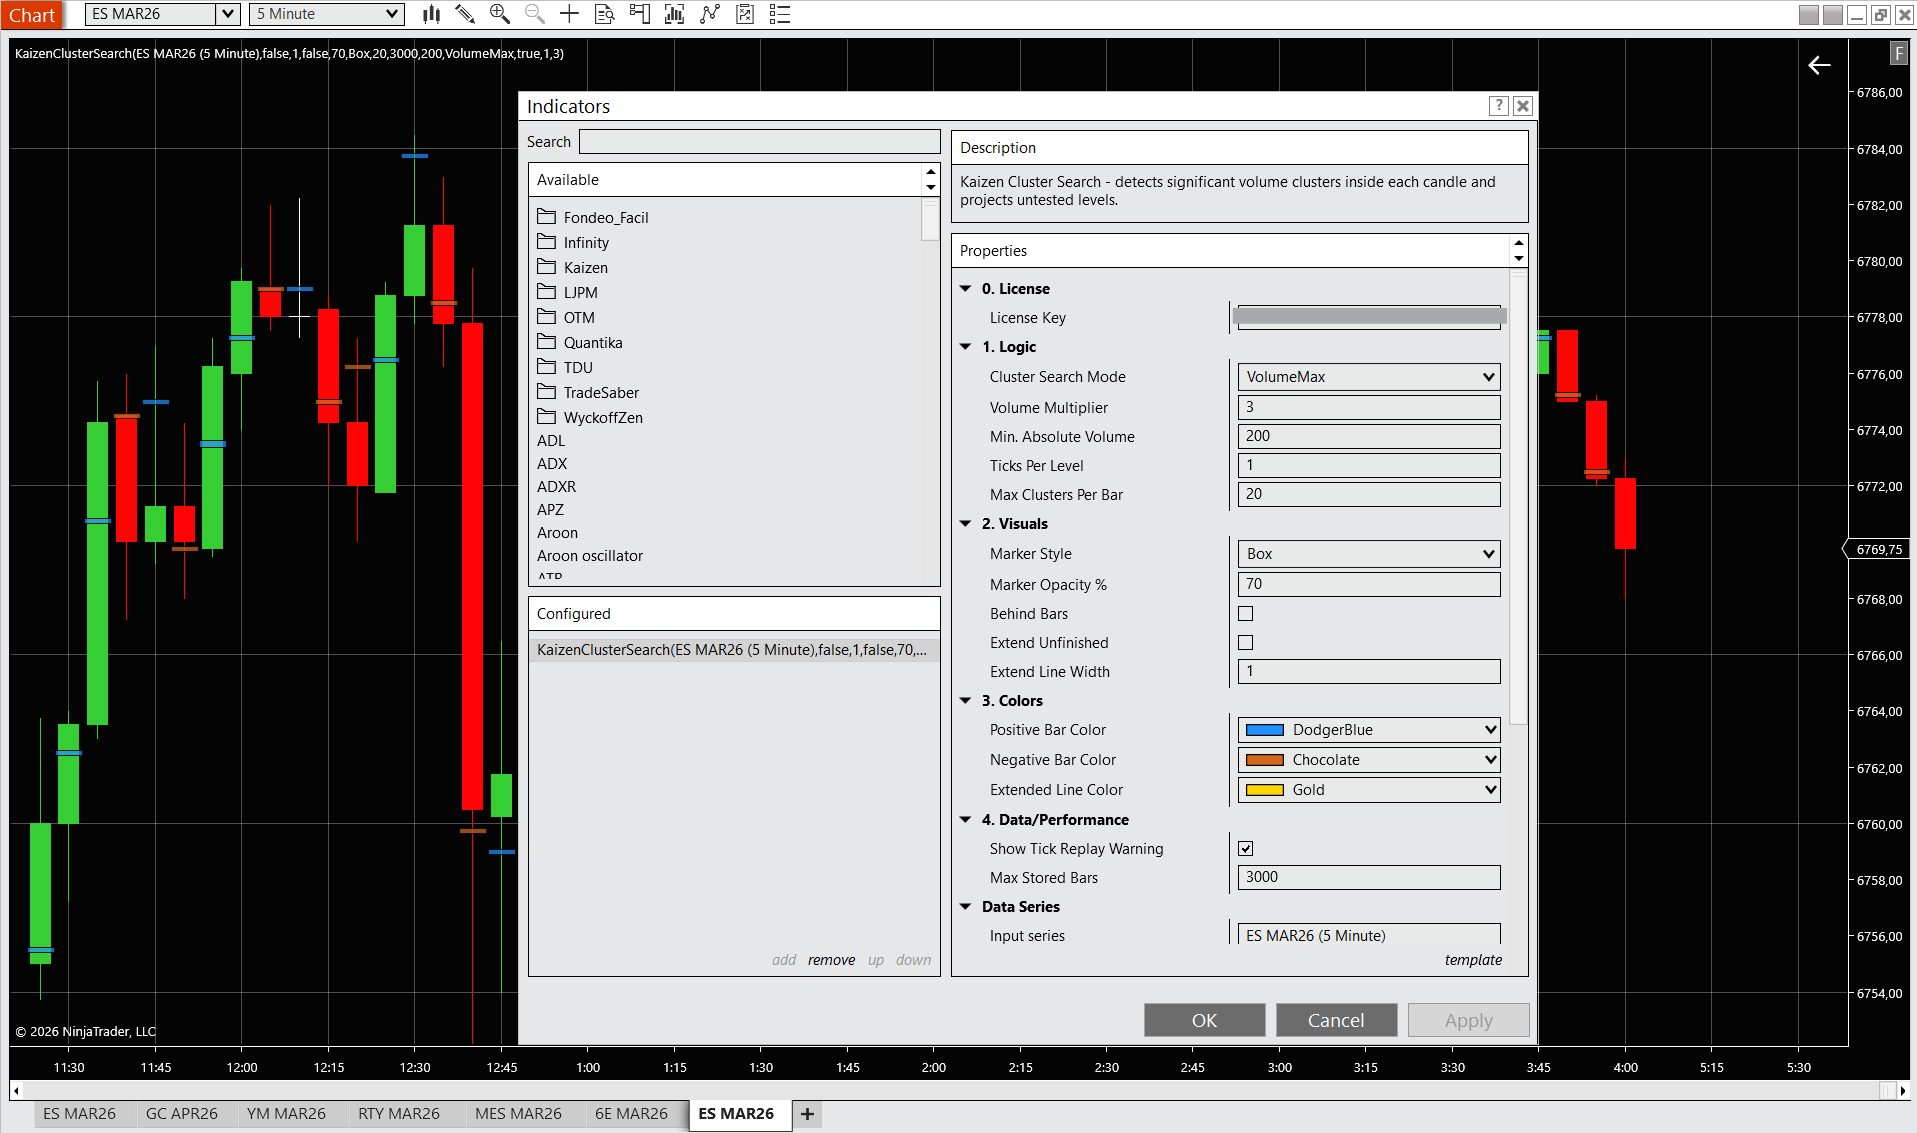Image resolution: width=1917 pixels, height=1133 pixels.
Task: Open the Positive Bar Color DodgerBlue picker
Action: pyautogui.click(x=1368, y=730)
